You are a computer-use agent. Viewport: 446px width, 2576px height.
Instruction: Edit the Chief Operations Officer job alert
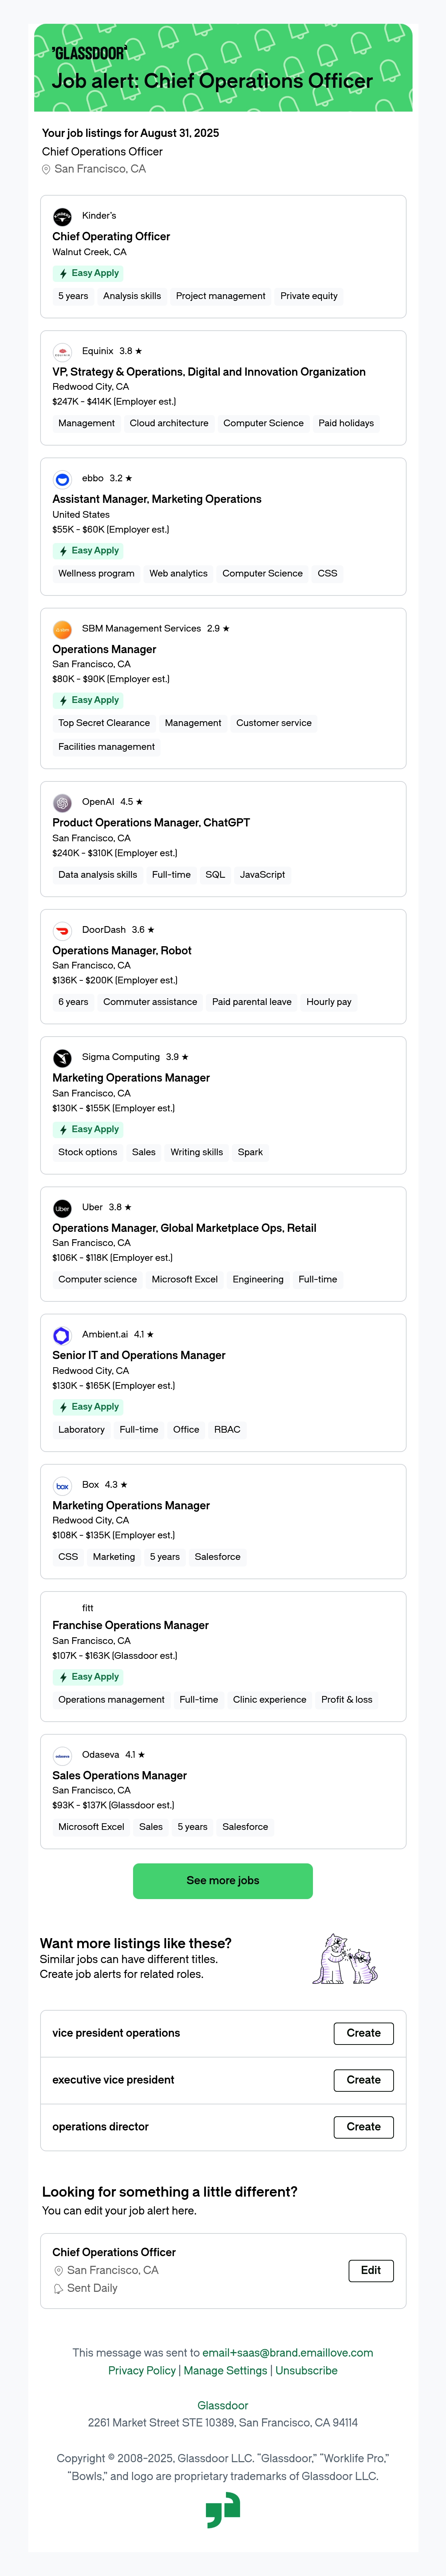(371, 2270)
